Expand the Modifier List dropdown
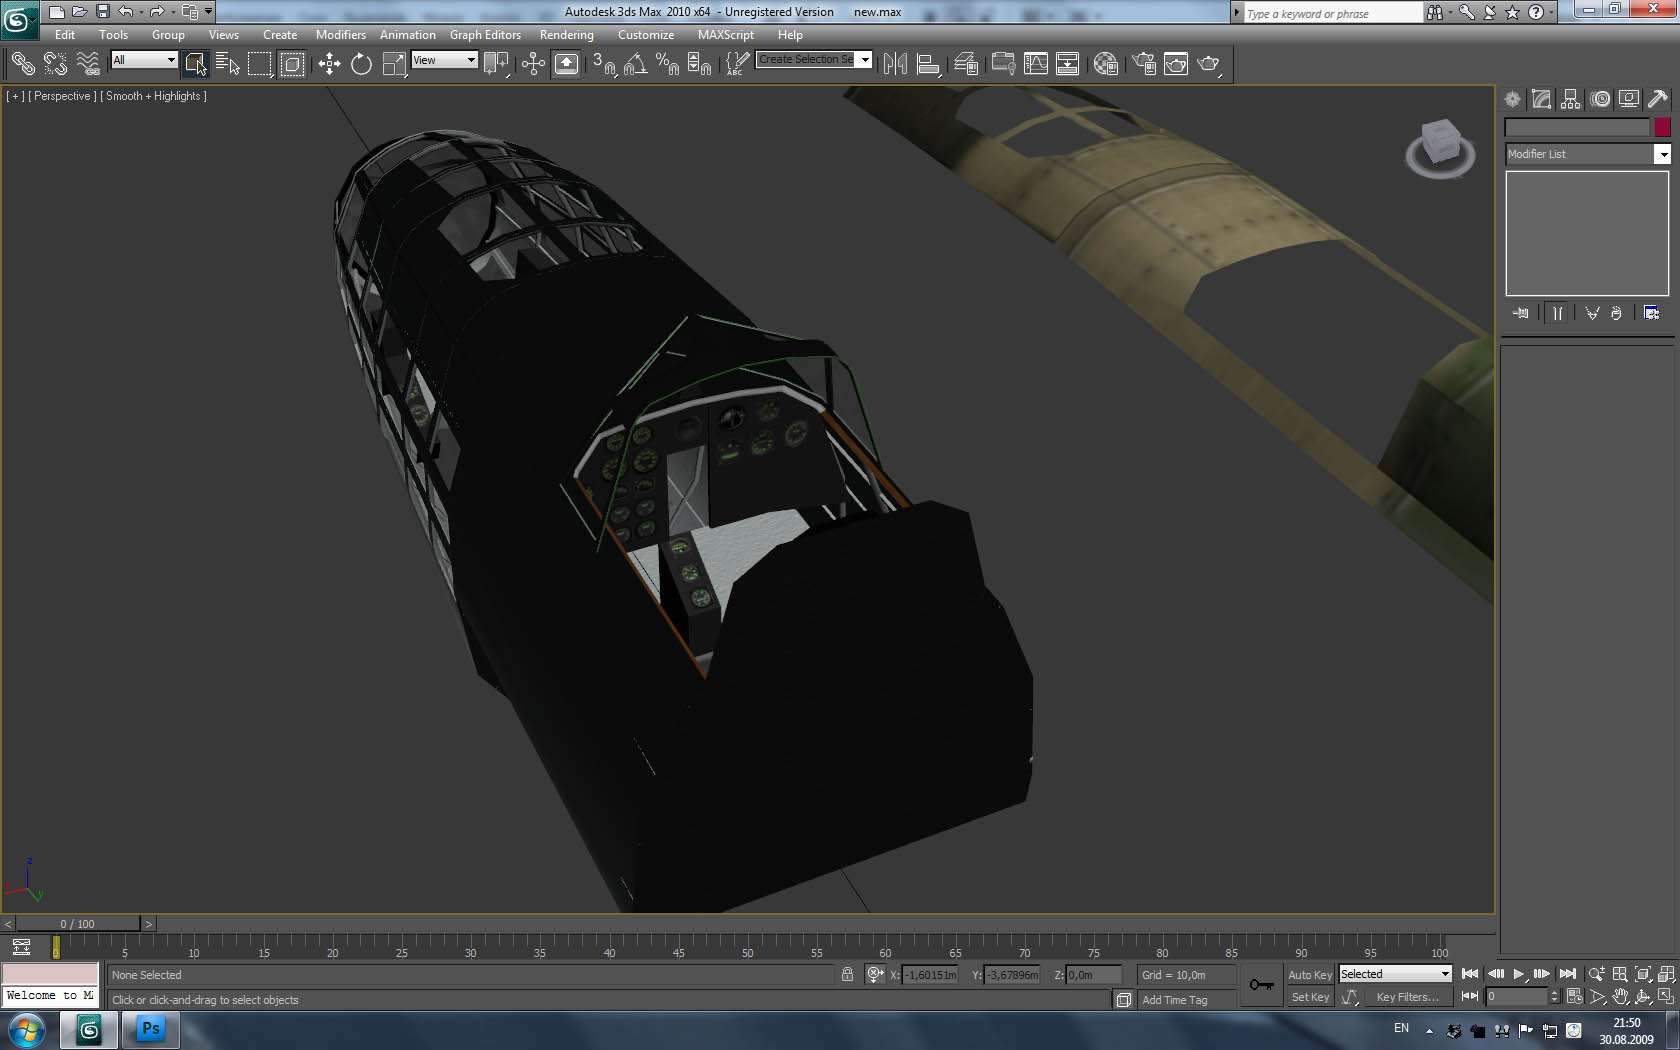This screenshot has height=1050, width=1680. click(x=1662, y=154)
